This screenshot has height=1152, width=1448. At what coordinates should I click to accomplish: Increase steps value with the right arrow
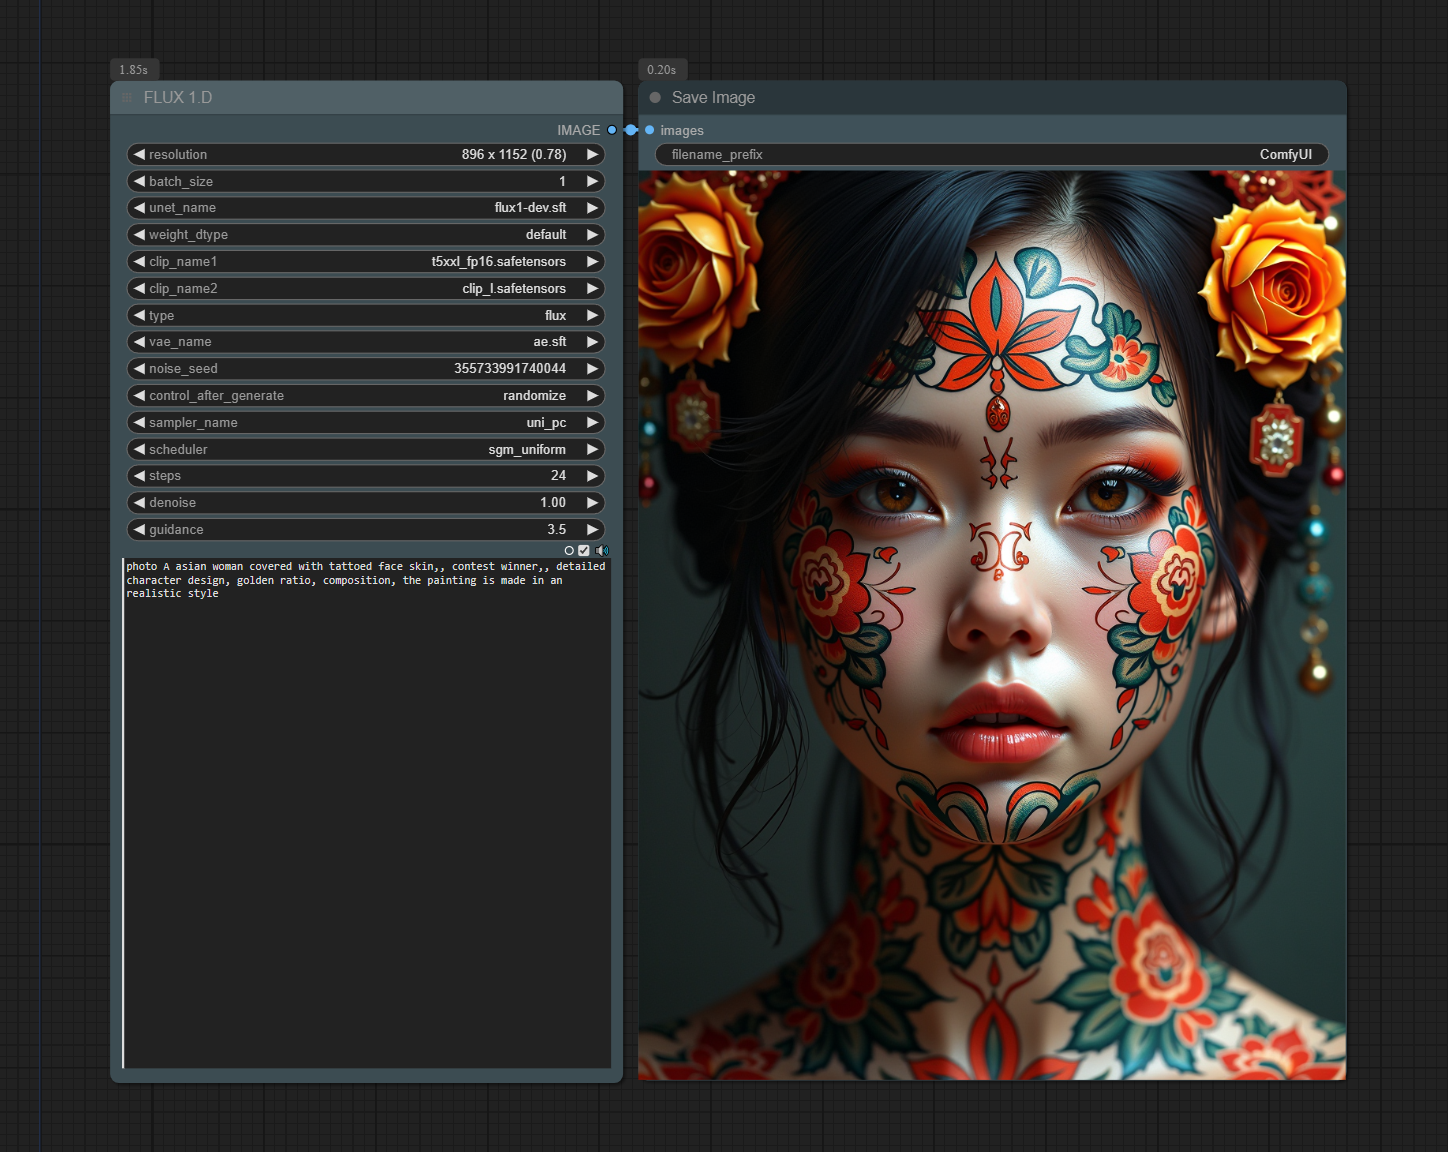click(592, 476)
